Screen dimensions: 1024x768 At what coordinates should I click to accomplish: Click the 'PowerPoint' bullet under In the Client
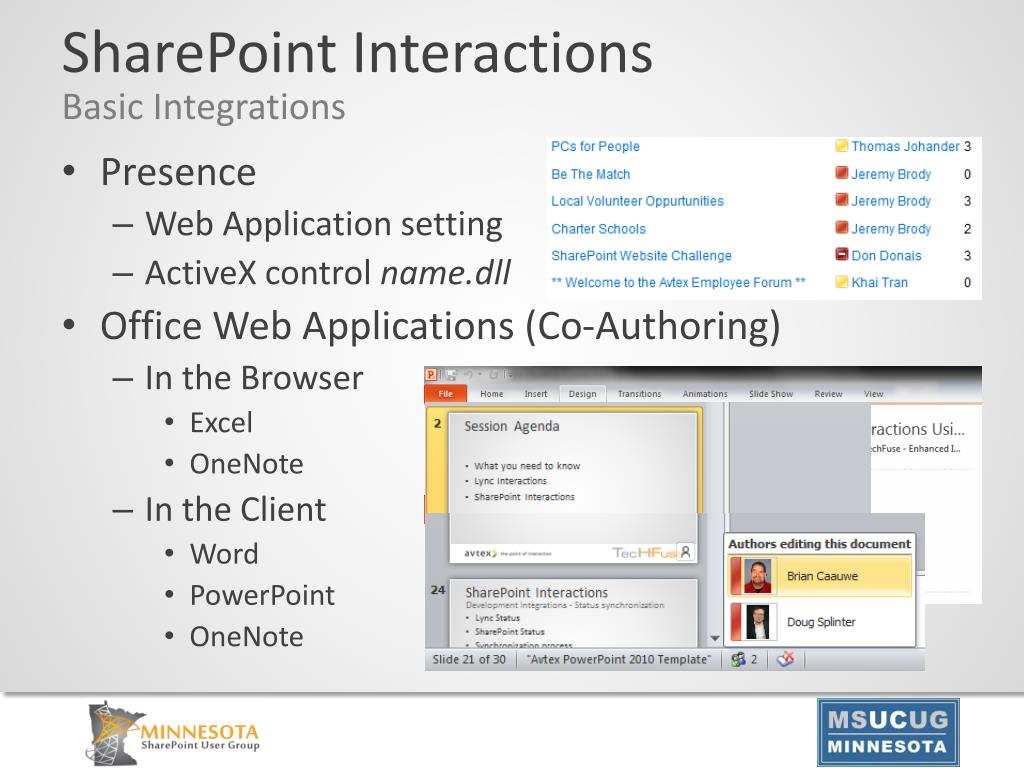tap(263, 596)
